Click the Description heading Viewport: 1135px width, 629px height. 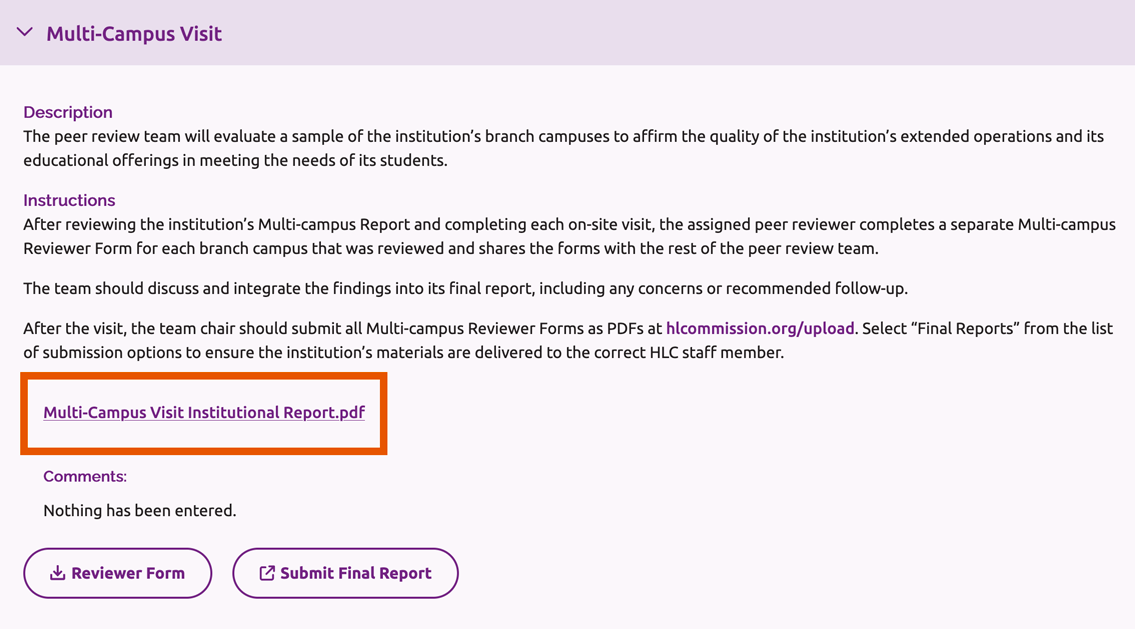[68, 112]
